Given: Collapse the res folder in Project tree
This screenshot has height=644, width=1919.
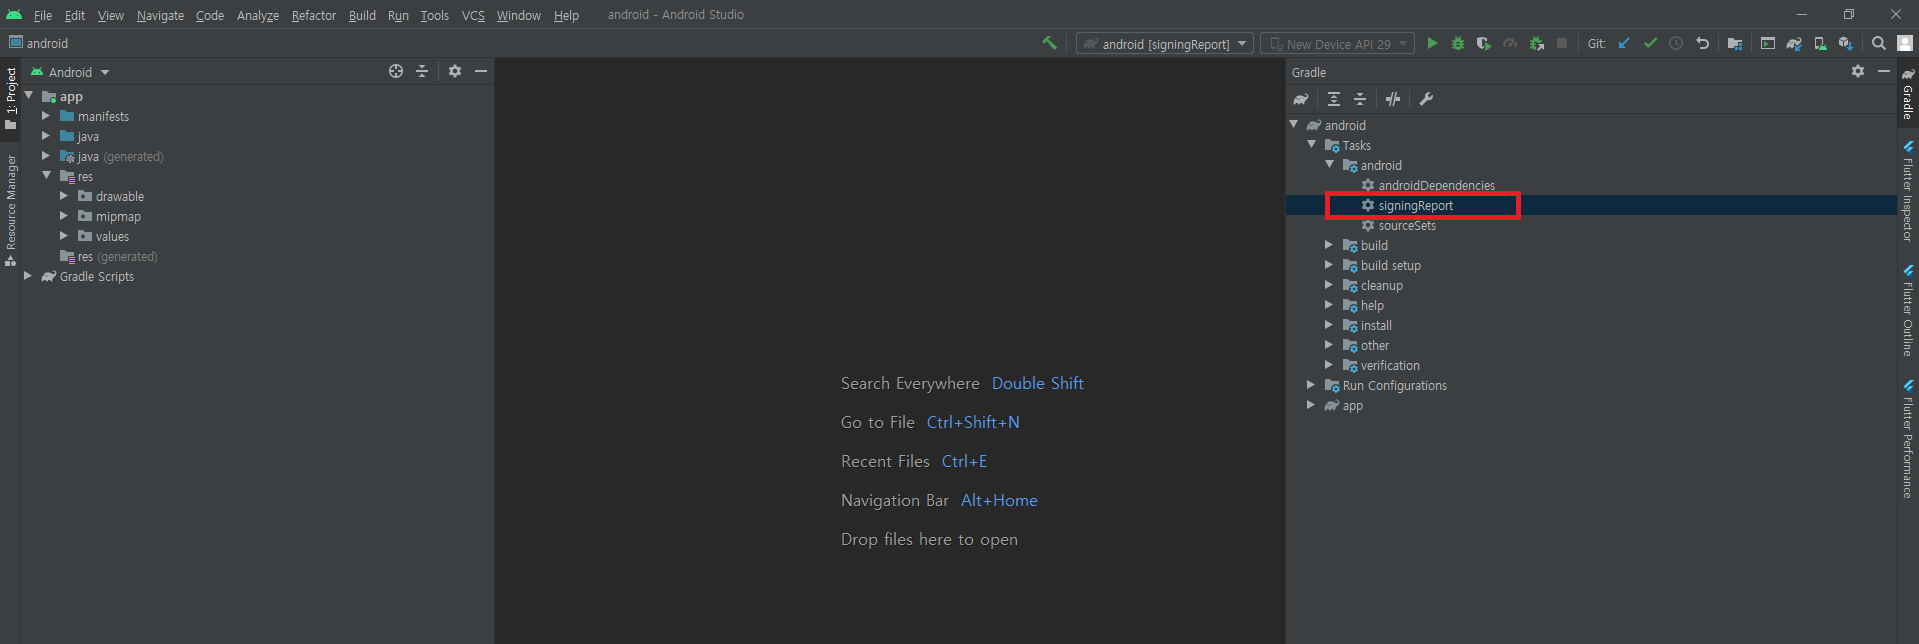Looking at the screenshot, I should [x=46, y=176].
